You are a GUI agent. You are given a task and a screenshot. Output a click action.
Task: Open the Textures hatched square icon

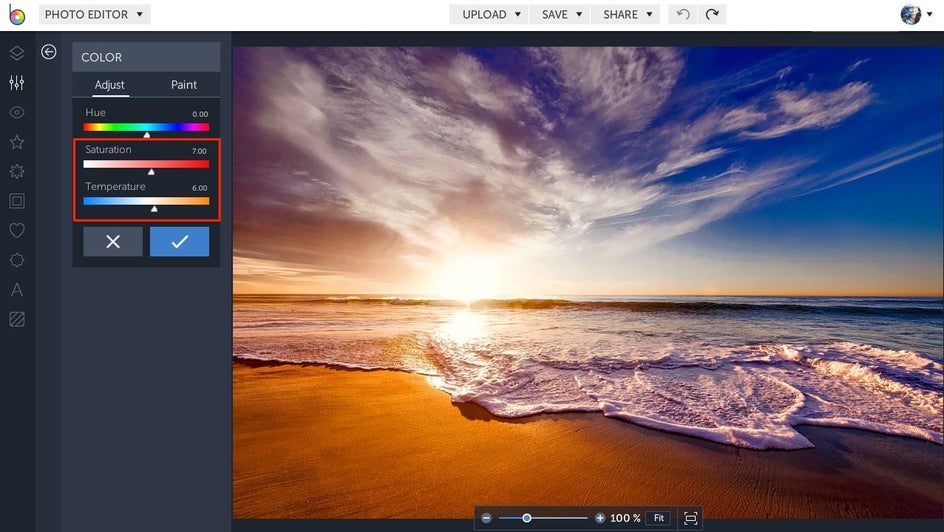(17, 319)
